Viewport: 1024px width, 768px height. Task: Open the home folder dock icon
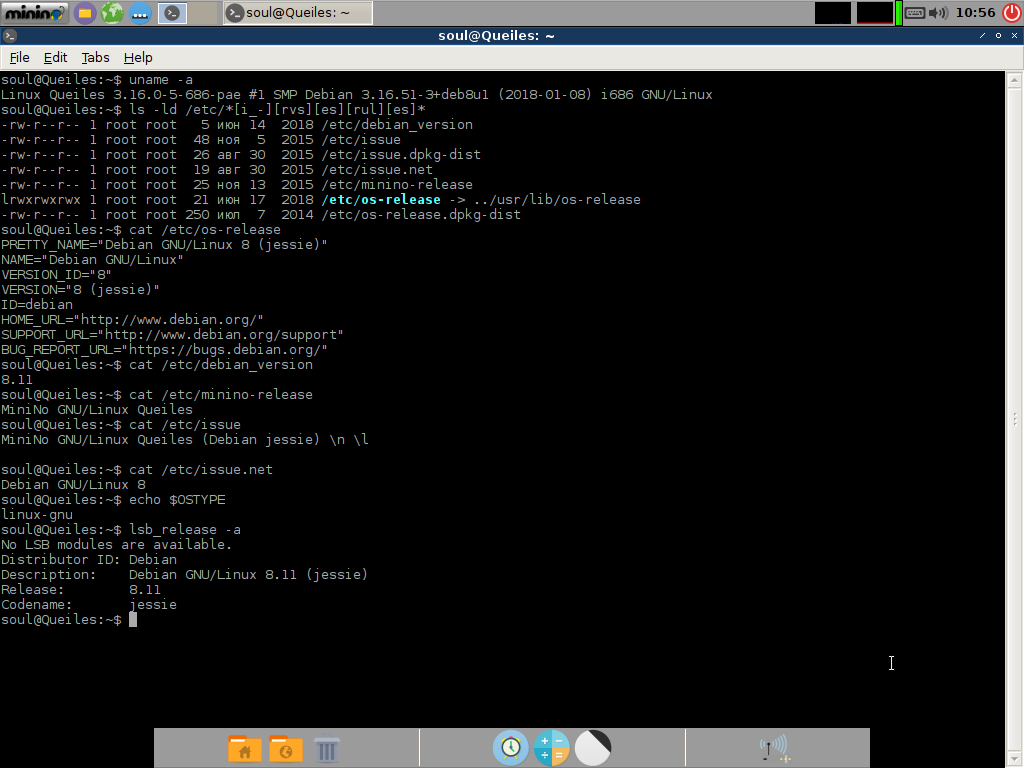pyautogui.click(x=244, y=748)
